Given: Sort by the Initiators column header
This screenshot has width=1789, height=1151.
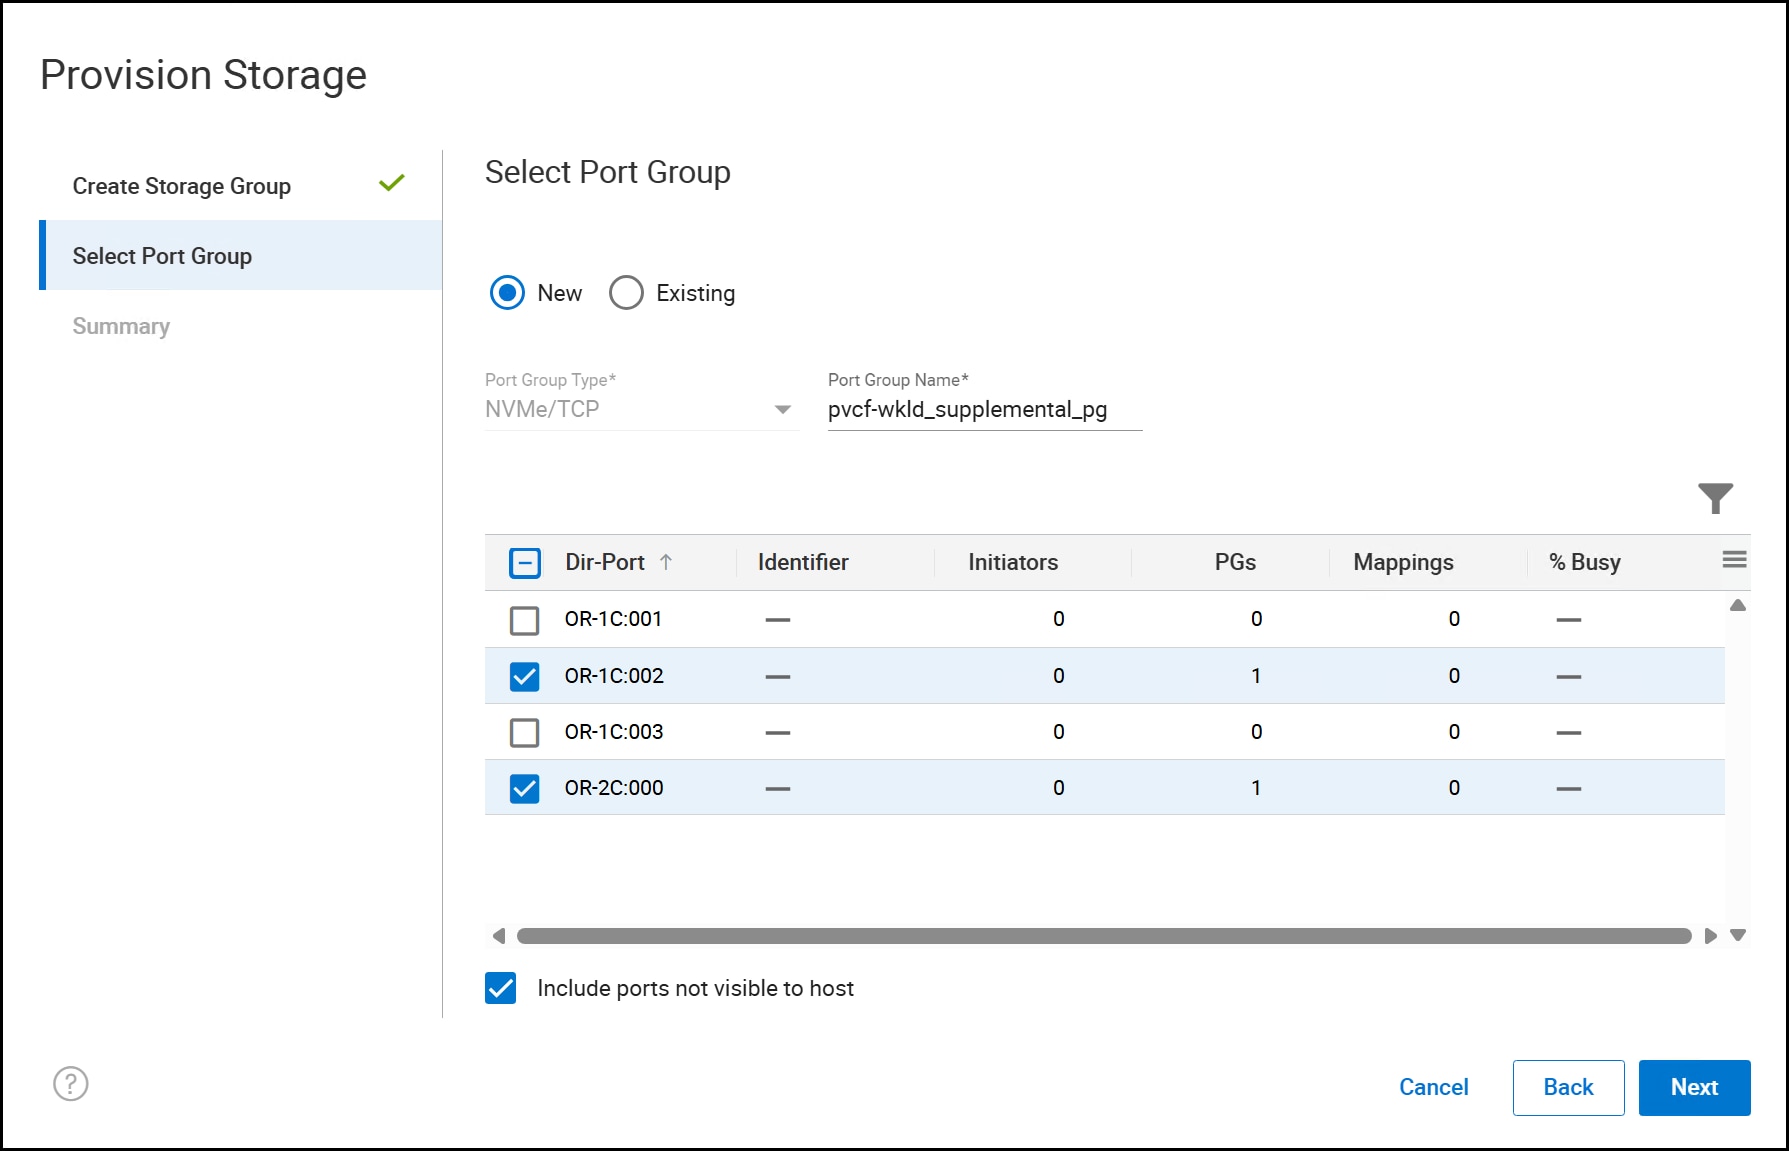Looking at the screenshot, I should 1013,562.
